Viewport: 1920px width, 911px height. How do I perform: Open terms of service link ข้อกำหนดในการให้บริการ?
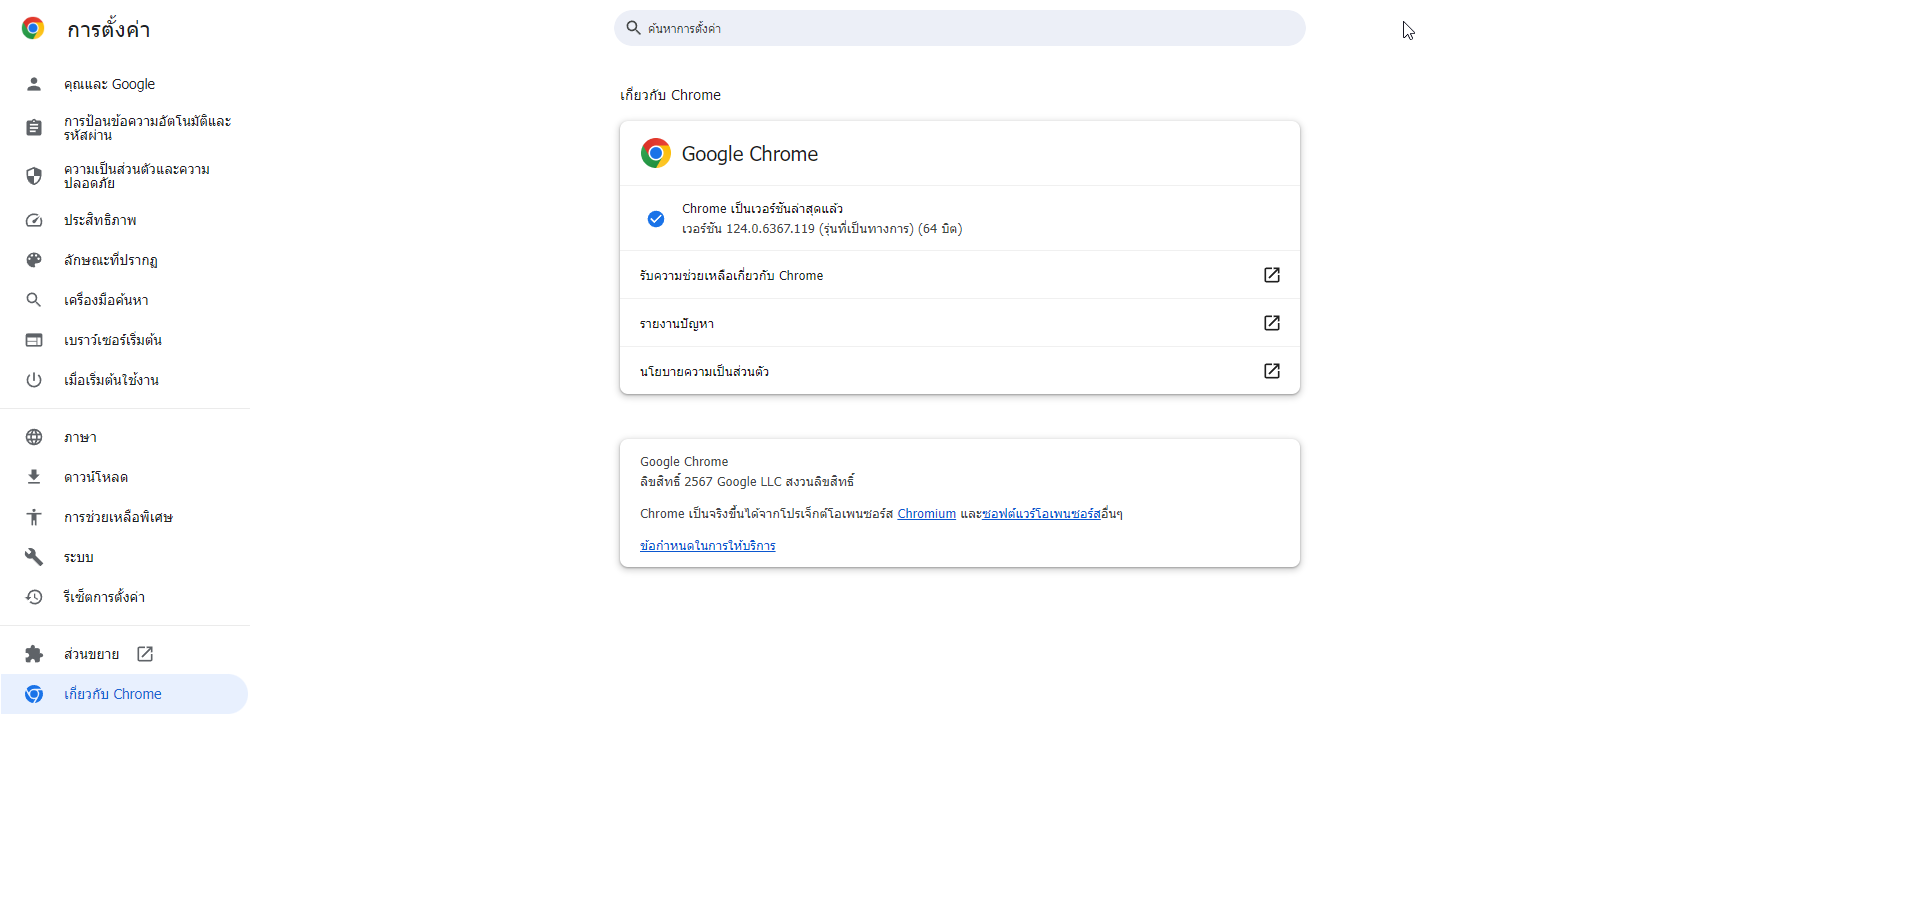pyautogui.click(x=707, y=546)
